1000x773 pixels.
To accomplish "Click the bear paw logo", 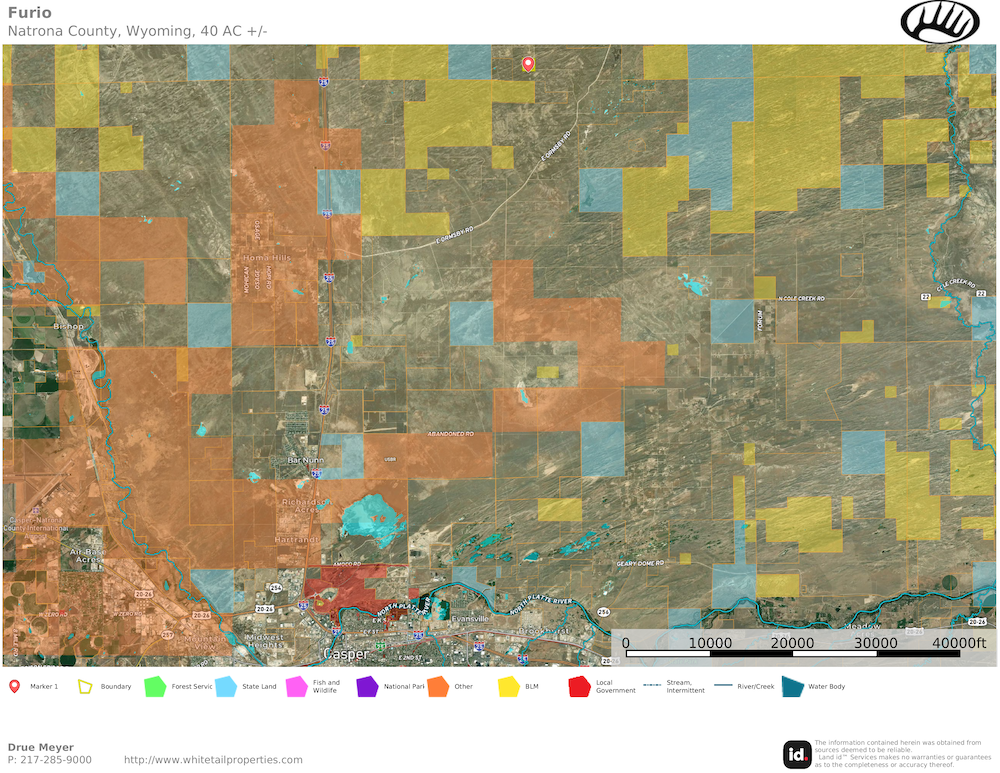I will [x=941, y=21].
